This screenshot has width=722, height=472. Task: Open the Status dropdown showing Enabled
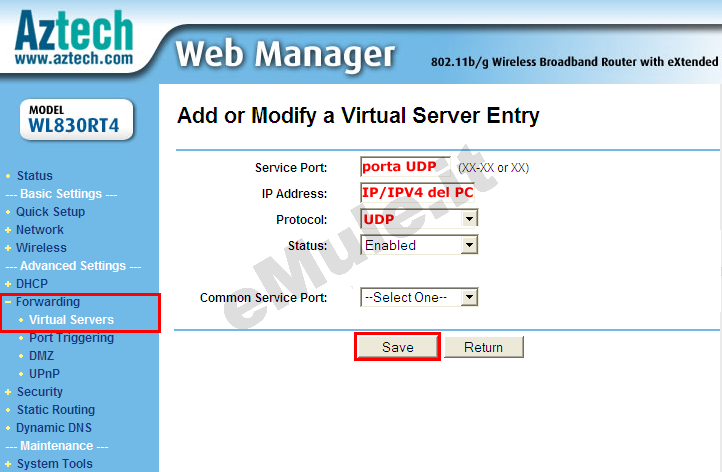click(x=419, y=245)
